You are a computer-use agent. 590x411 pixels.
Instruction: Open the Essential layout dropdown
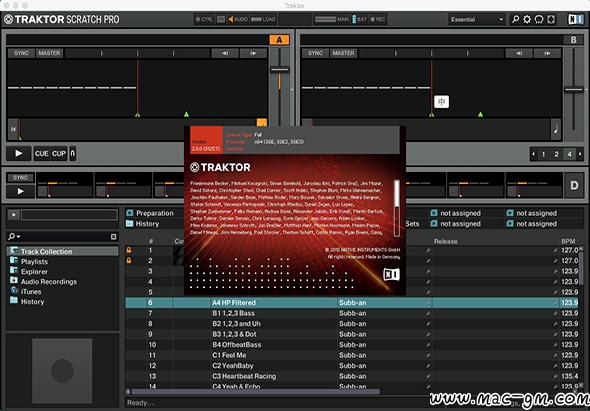(x=476, y=19)
